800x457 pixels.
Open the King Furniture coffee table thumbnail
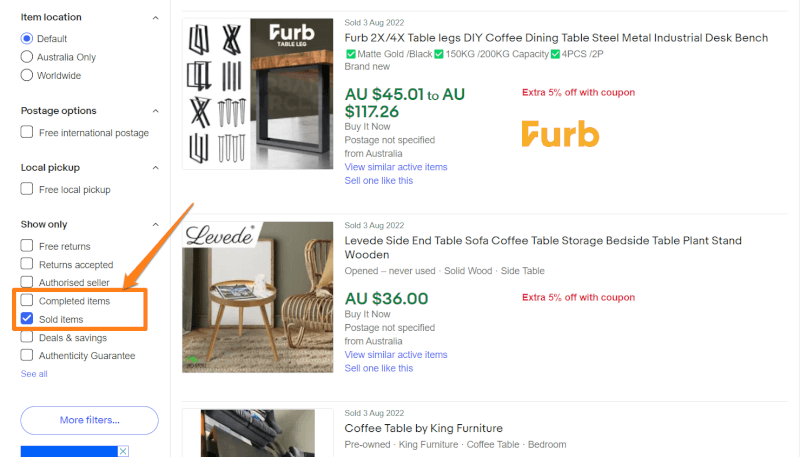coord(258,433)
